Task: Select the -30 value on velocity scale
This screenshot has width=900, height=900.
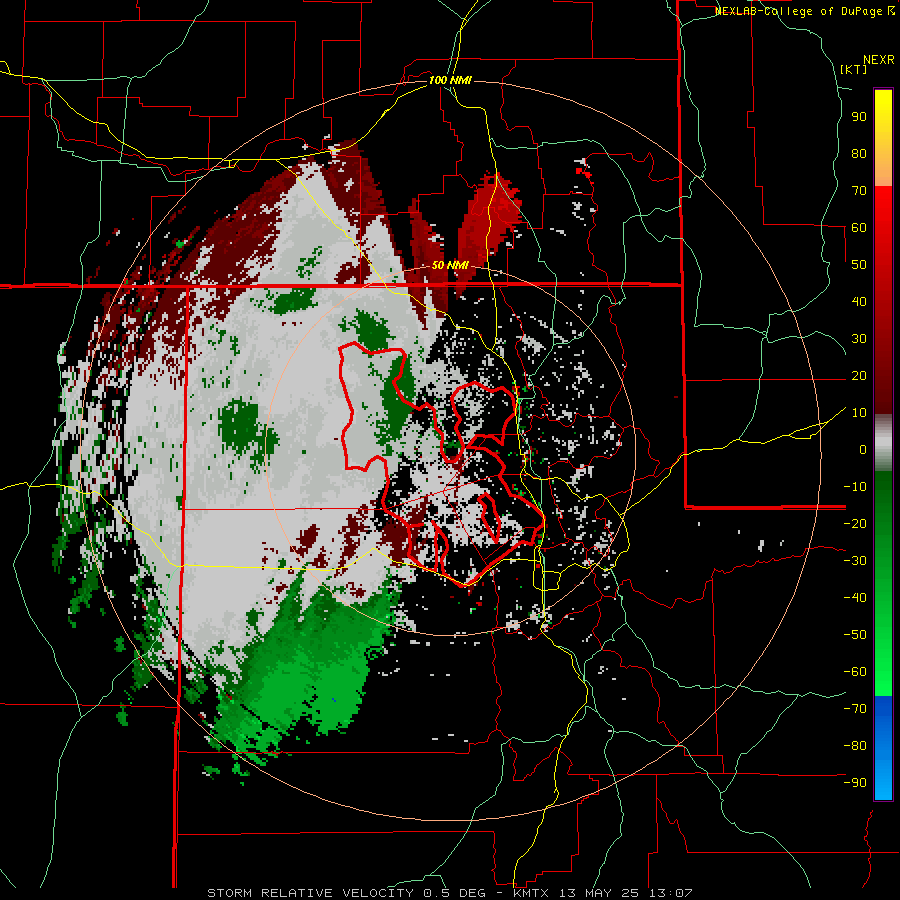Action: click(x=855, y=561)
